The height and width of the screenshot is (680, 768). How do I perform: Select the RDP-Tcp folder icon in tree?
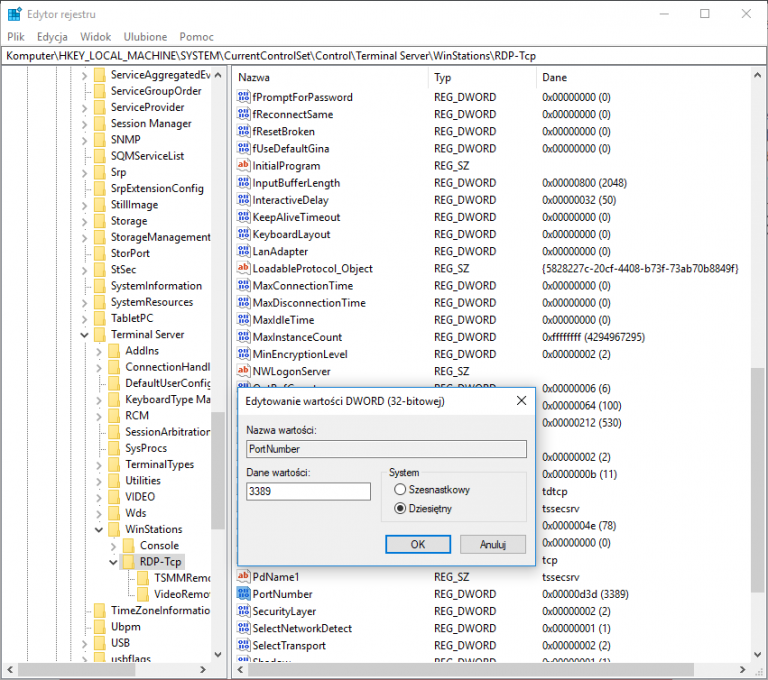pyautogui.click(x=129, y=562)
